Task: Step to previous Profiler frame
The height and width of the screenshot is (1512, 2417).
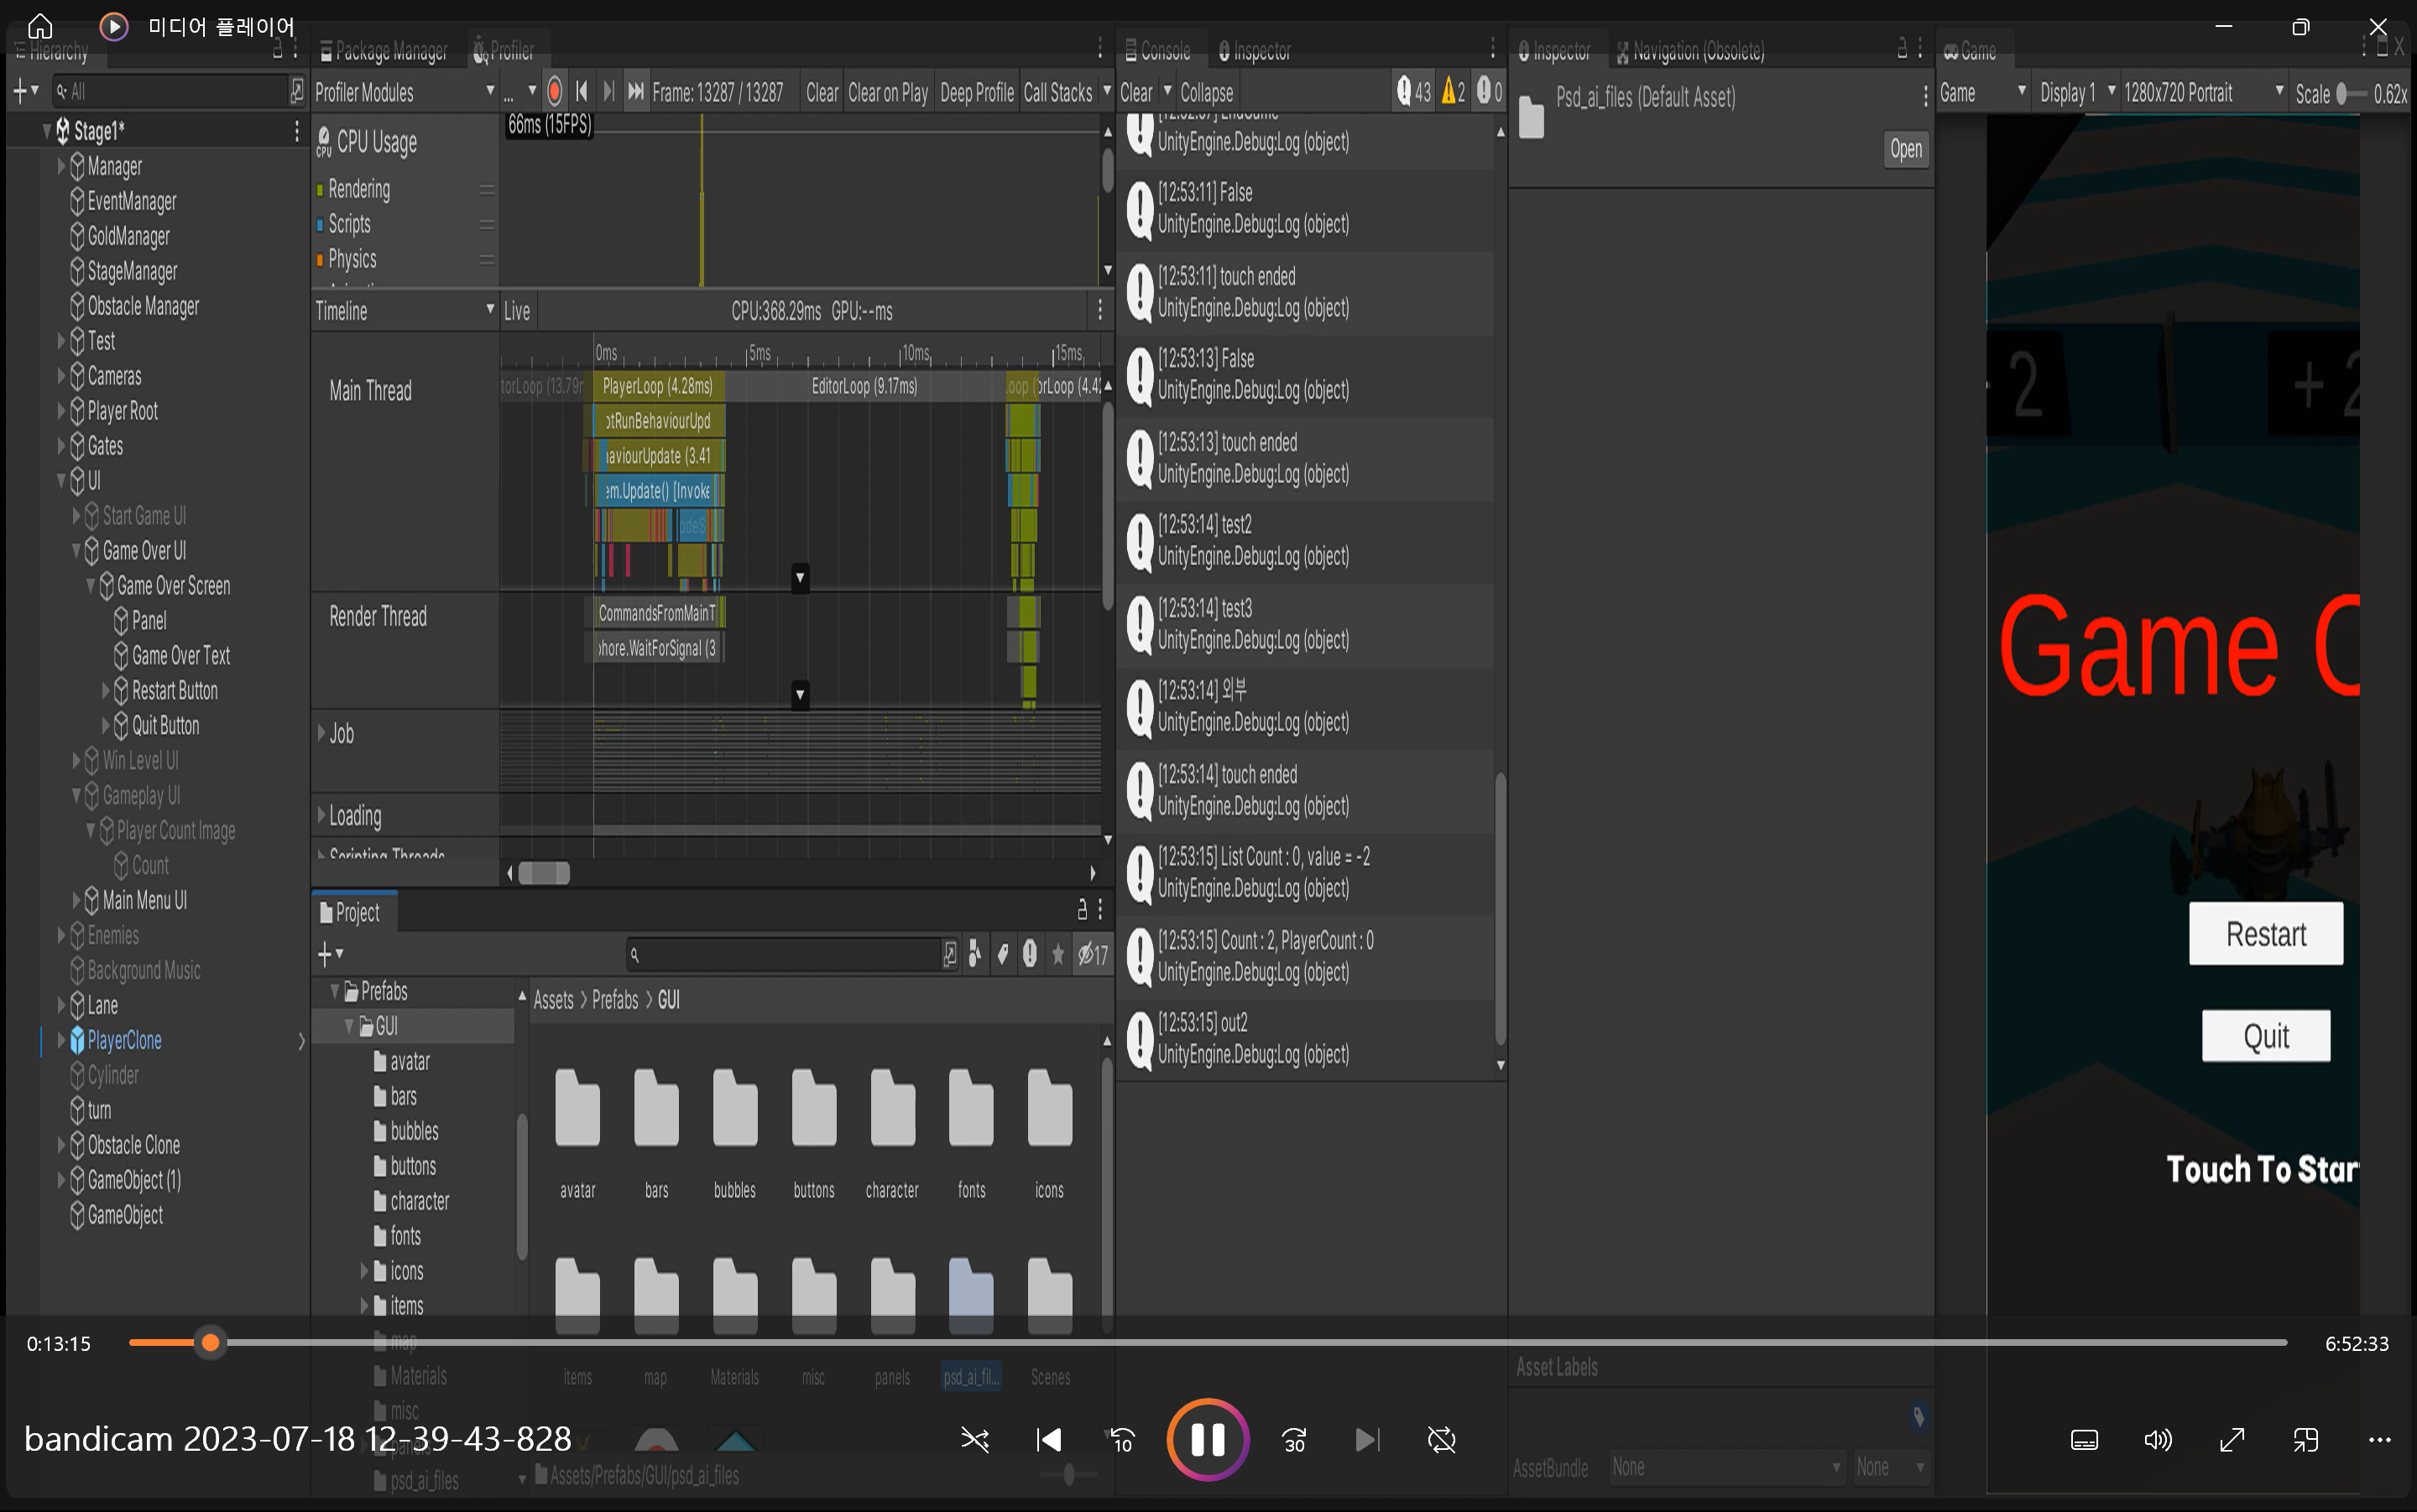Action: click(582, 92)
